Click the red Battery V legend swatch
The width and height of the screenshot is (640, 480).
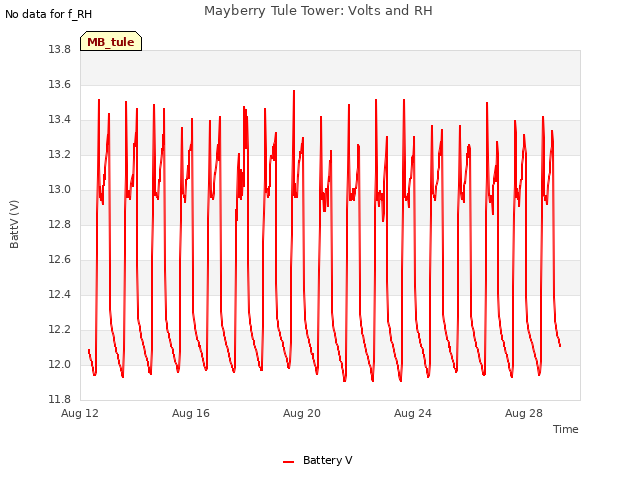click(x=289, y=462)
